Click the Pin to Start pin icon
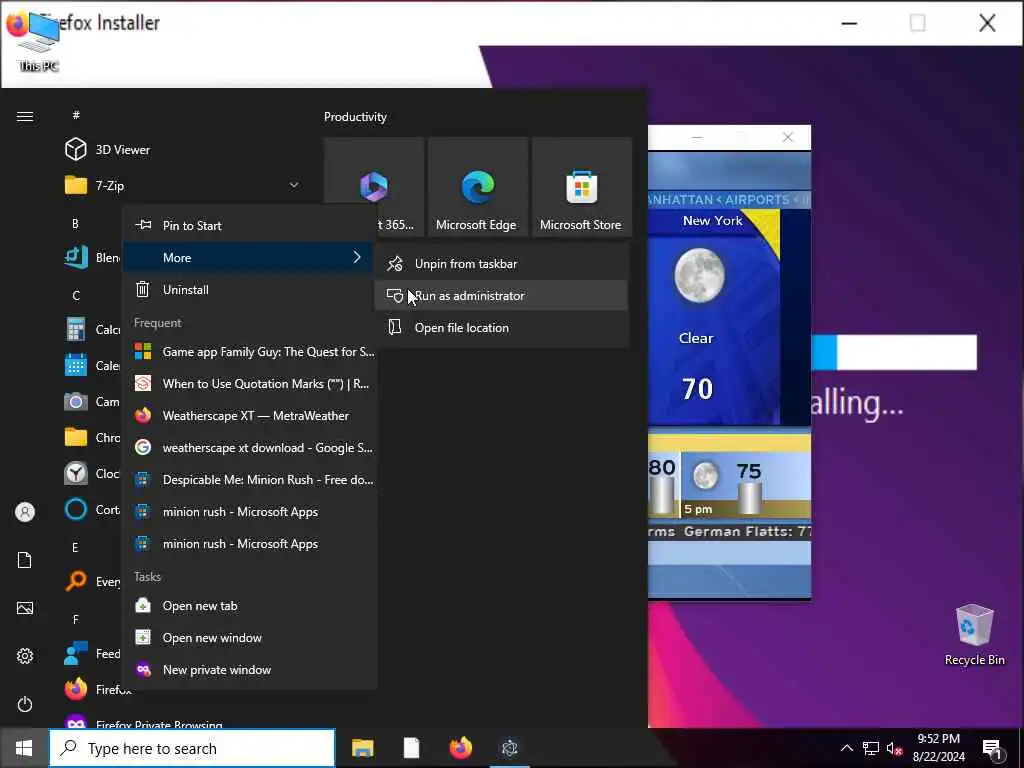The width and height of the screenshot is (1024, 768). pyautogui.click(x=142, y=225)
